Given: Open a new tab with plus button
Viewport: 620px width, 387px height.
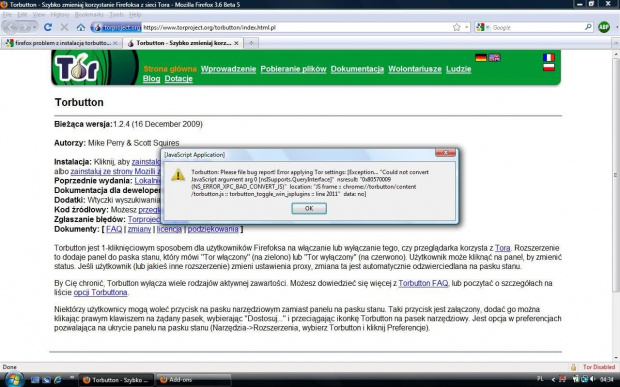Looking at the screenshot, I should [251, 43].
